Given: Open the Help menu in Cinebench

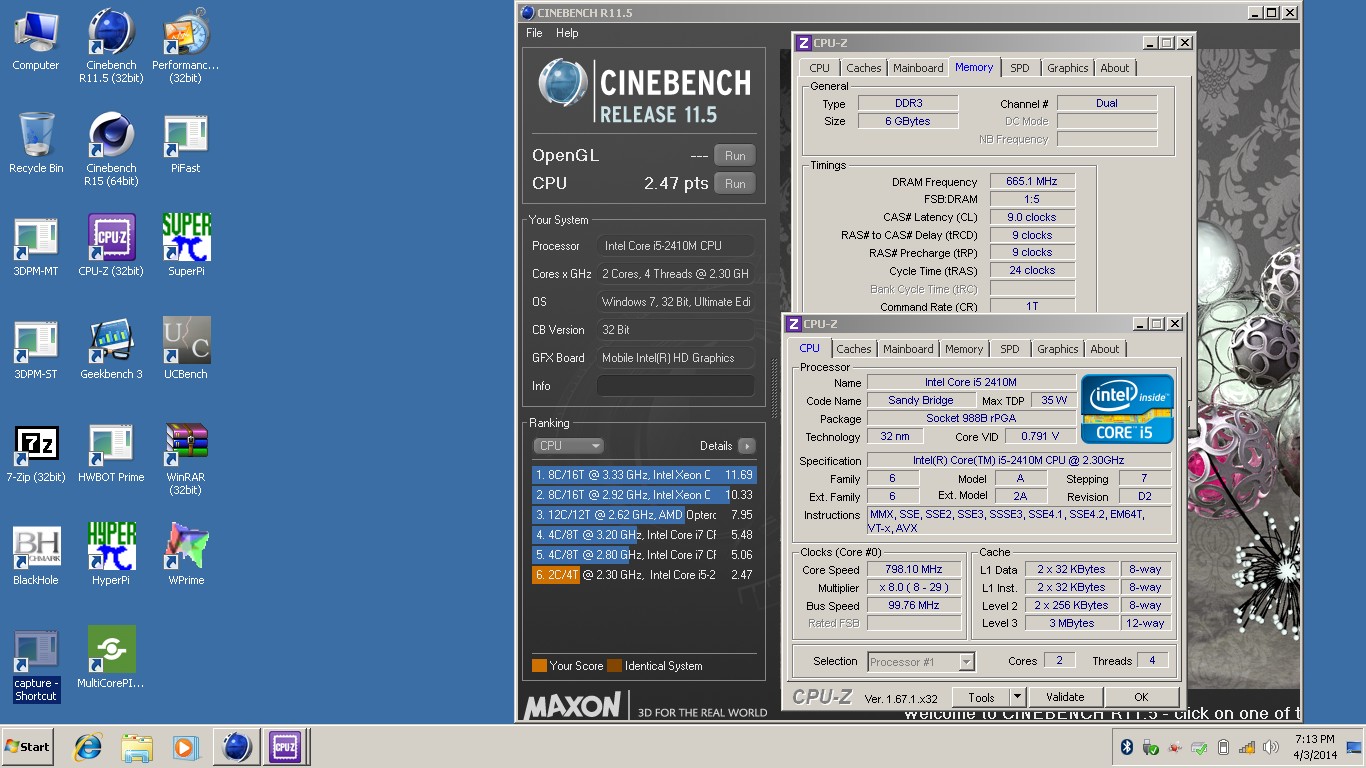Looking at the screenshot, I should click(567, 33).
